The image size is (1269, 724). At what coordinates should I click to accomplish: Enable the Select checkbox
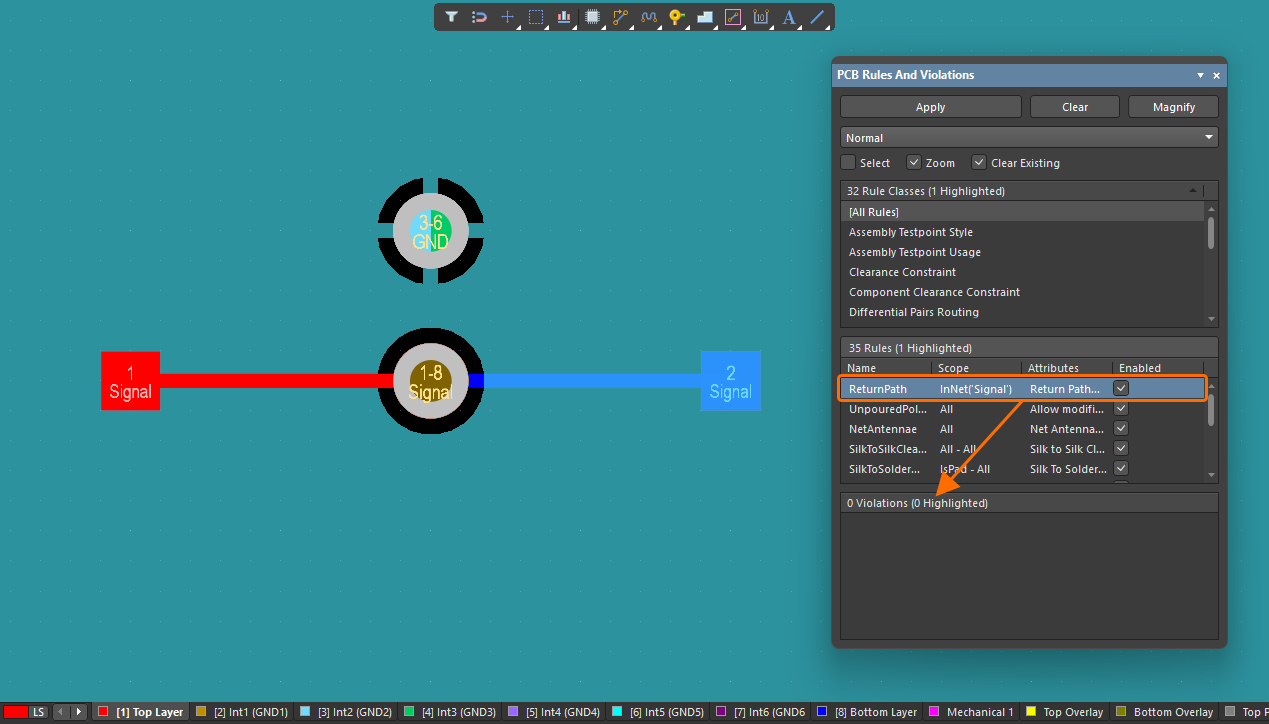click(848, 163)
